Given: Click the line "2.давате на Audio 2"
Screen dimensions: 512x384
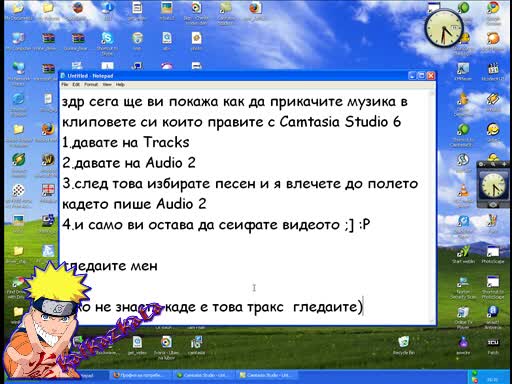Looking at the screenshot, I should pyautogui.click(x=129, y=163).
